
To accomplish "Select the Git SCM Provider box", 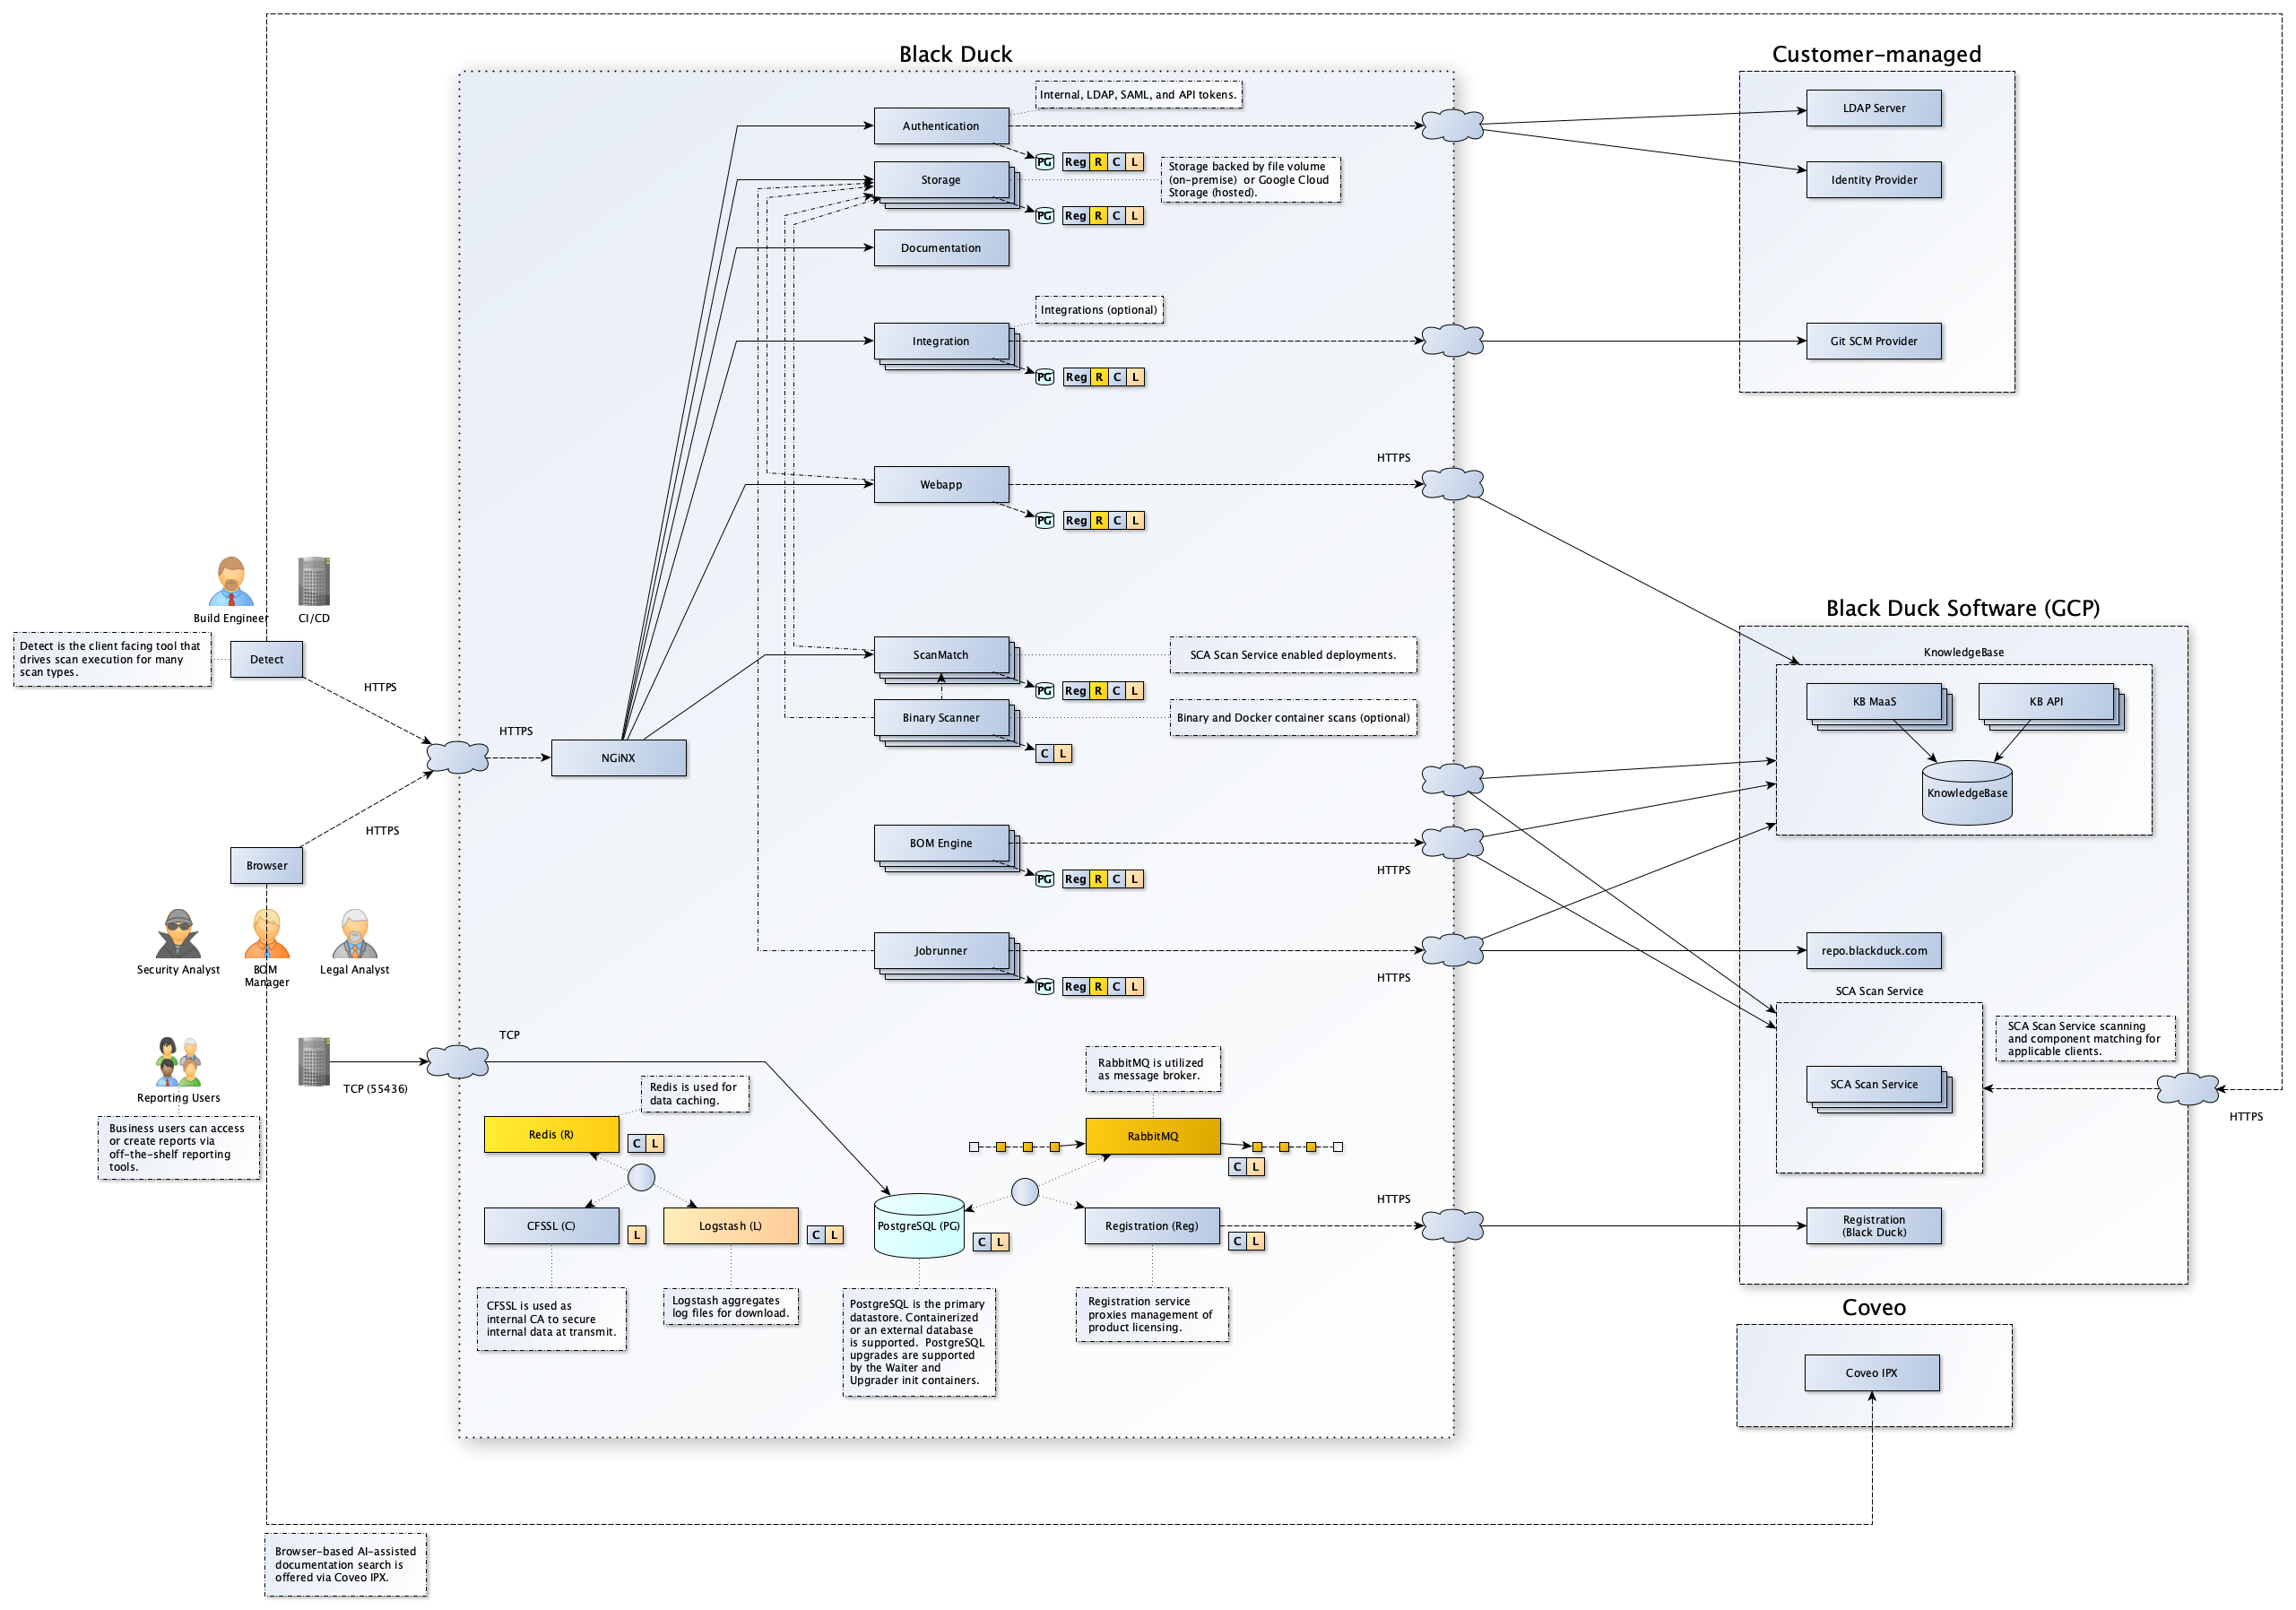I will [1873, 341].
